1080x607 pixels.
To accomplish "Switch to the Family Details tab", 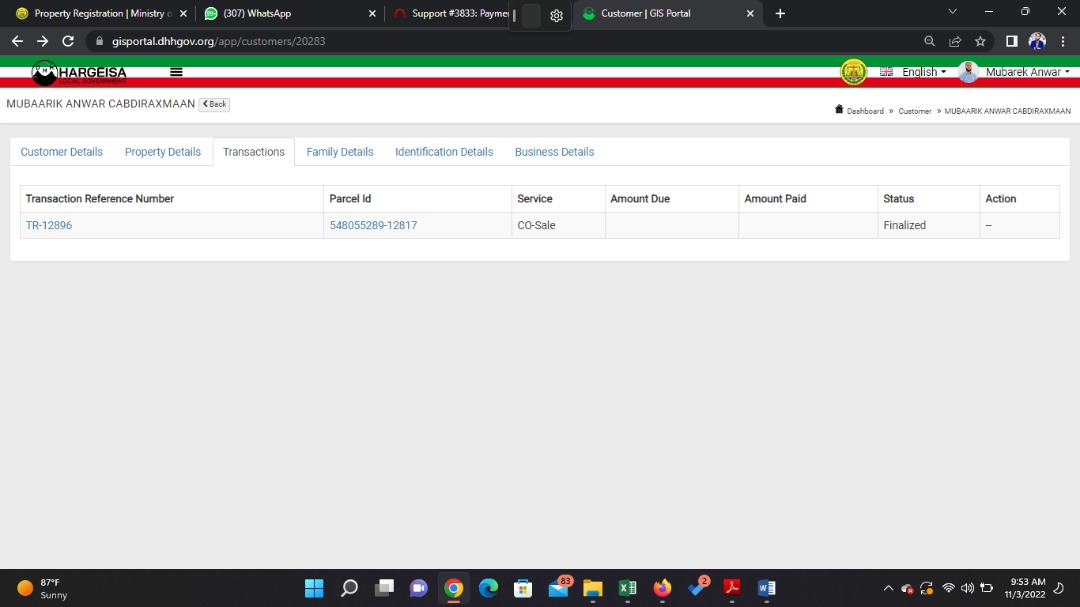I will (x=340, y=152).
